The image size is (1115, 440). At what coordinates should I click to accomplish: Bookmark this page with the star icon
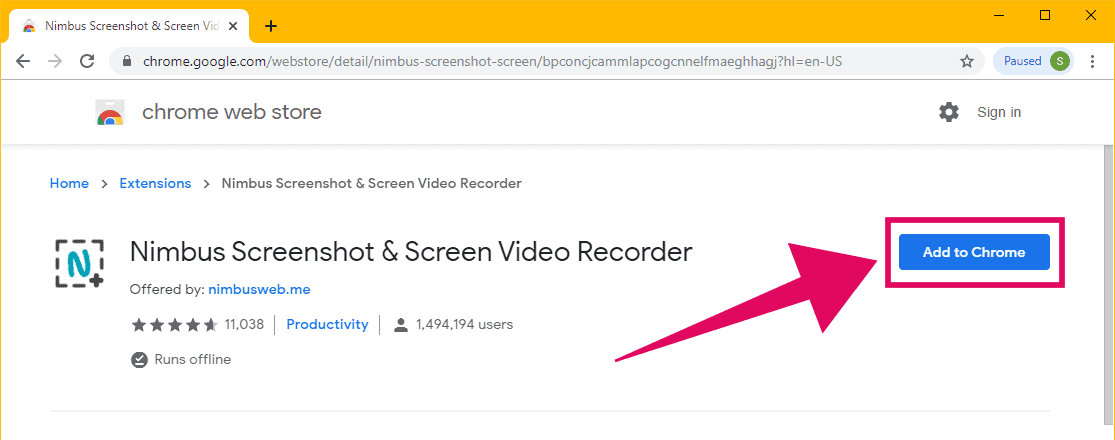tap(966, 61)
